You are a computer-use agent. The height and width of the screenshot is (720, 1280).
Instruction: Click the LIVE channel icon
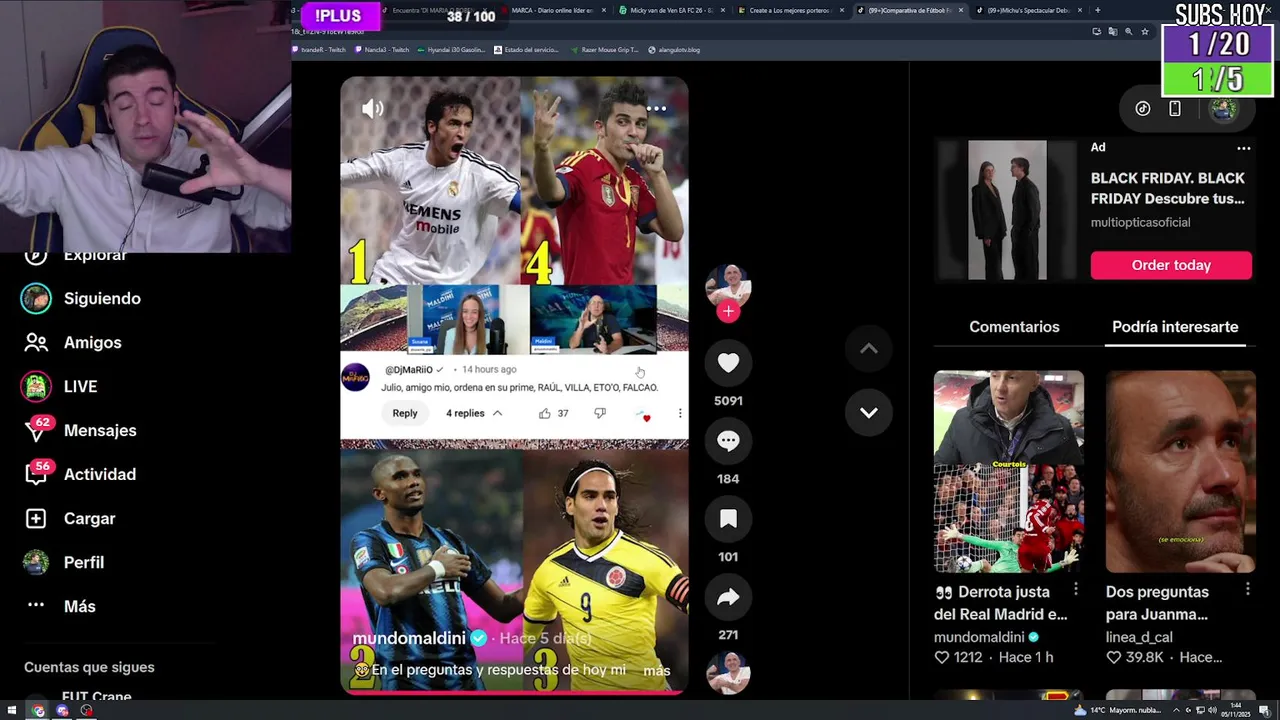tap(36, 386)
